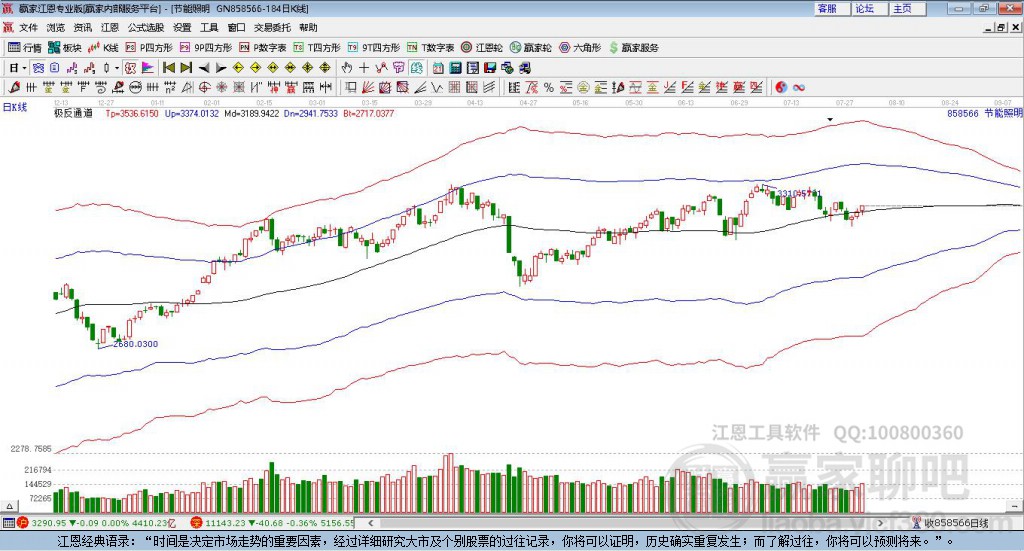1024x551 pixels.
Task: Click the 极反通道 indicator name
Action: (x=73, y=113)
